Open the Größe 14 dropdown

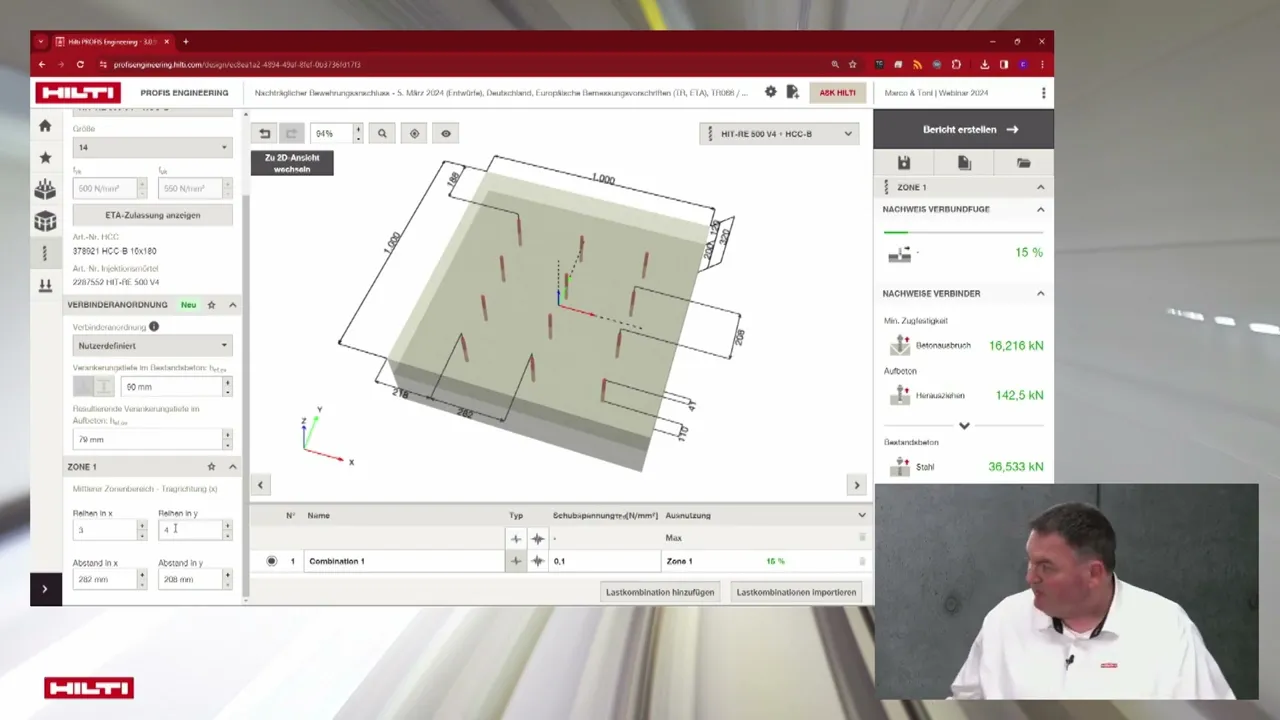click(x=152, y=147)
